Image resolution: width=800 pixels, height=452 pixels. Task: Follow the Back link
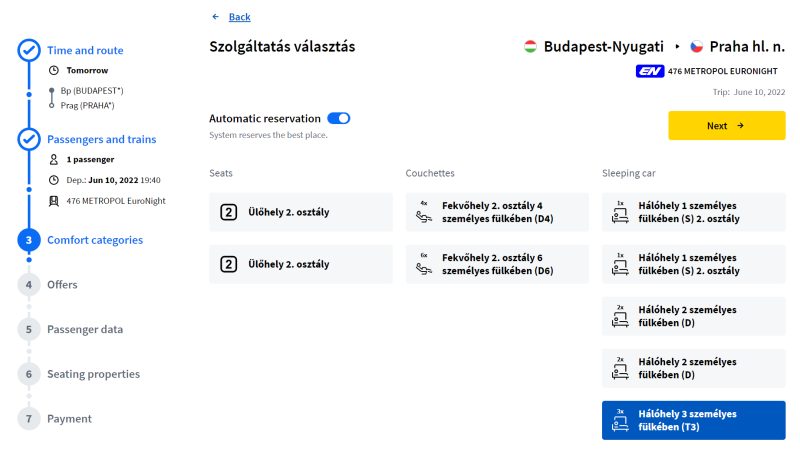(239, 17)
